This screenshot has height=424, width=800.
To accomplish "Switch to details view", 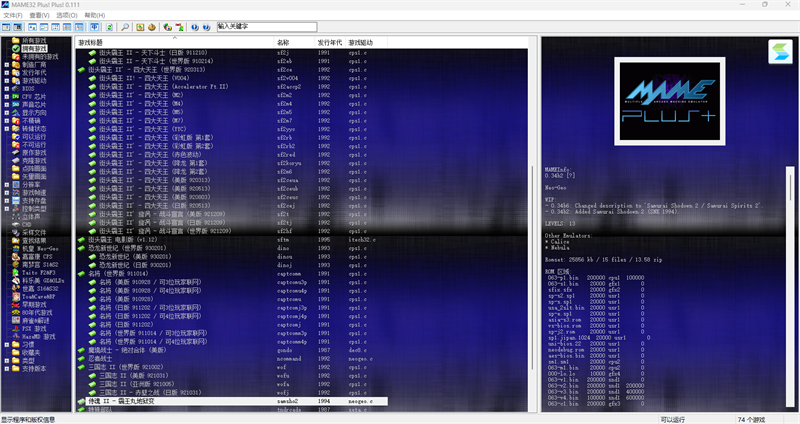I will tap(67, 27).
